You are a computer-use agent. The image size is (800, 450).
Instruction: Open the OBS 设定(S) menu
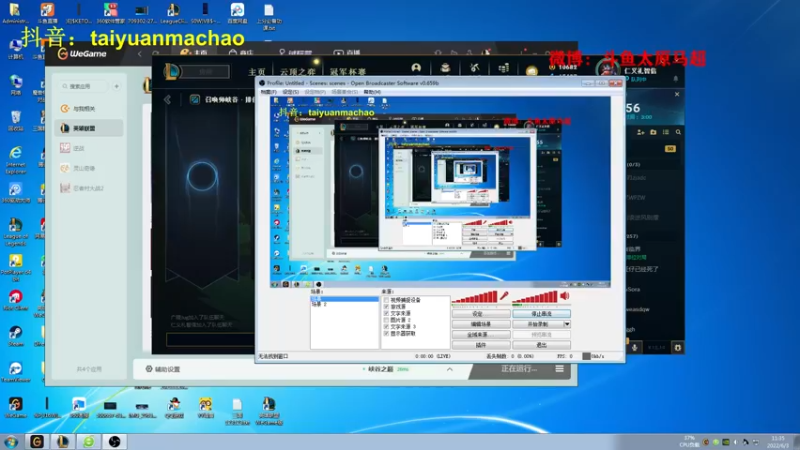[x=290, y=92]
